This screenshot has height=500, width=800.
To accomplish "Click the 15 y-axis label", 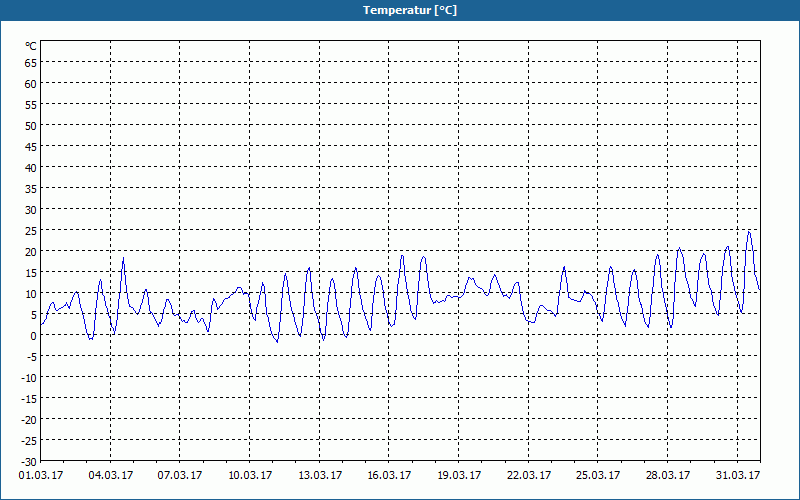I will pyautogui.click(x=31, y=272).
